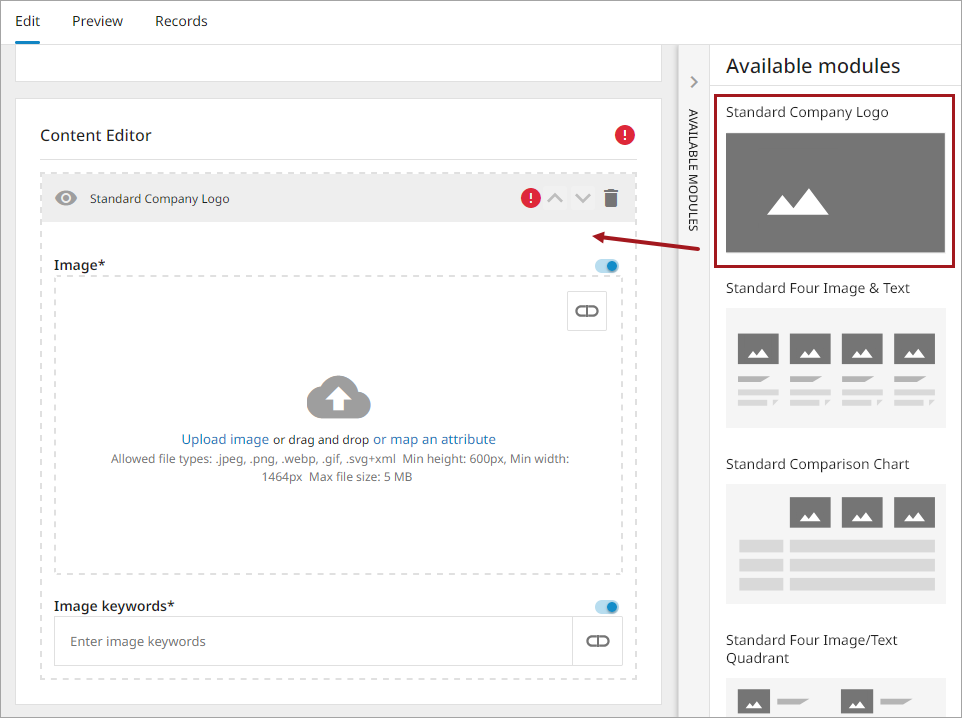Click the red error icon beside Content Editor
This screenshot has width=962, height=718.
point(625,135)
